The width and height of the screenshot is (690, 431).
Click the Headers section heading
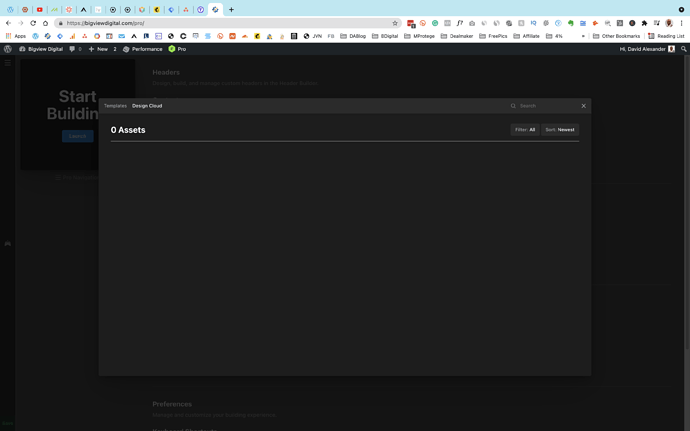click(x=166, y=72)
